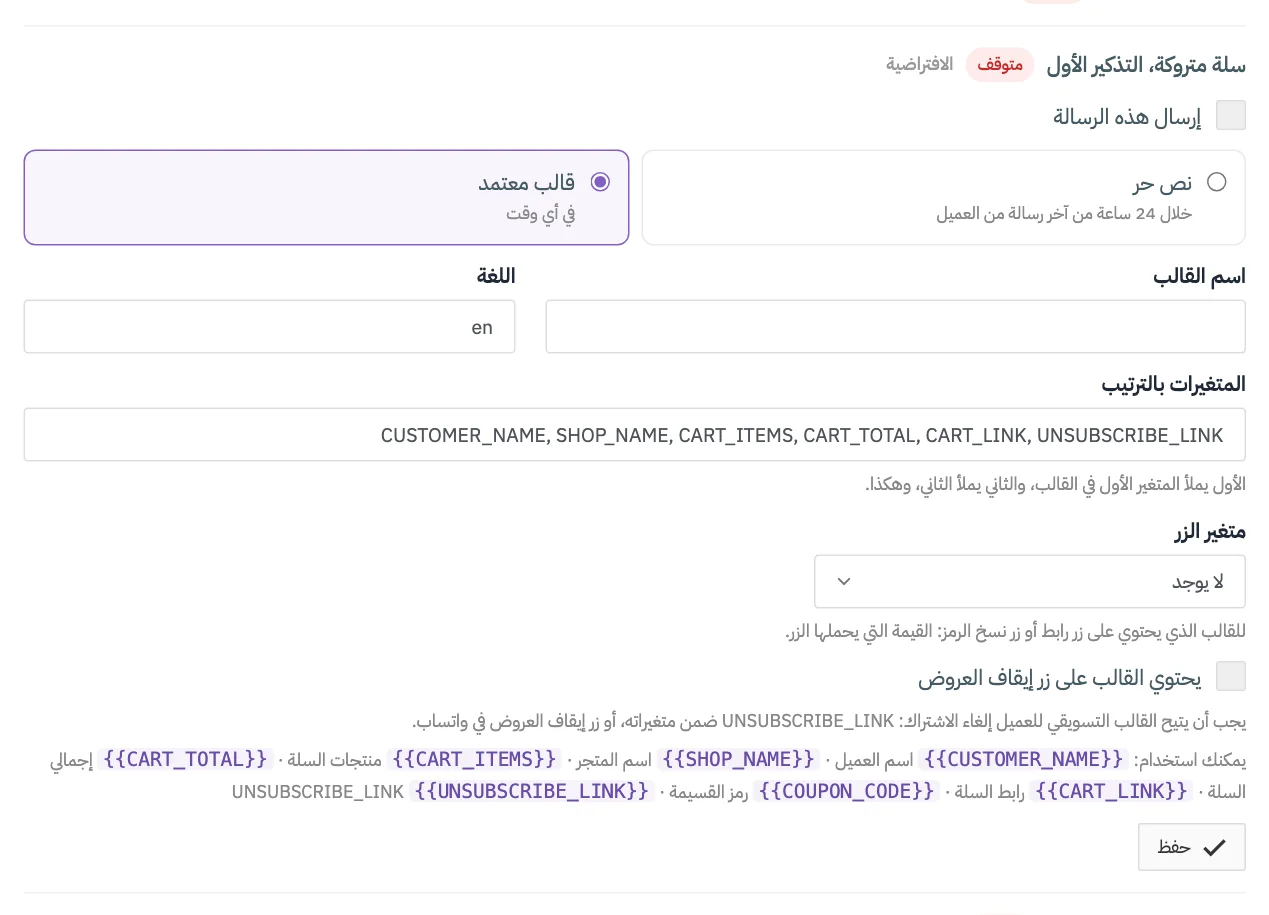The image size is (1269, 915).
Task: Click the {{UNSUBSCRIBE_LINK}} variable tag
Action: tap(532, 791)
